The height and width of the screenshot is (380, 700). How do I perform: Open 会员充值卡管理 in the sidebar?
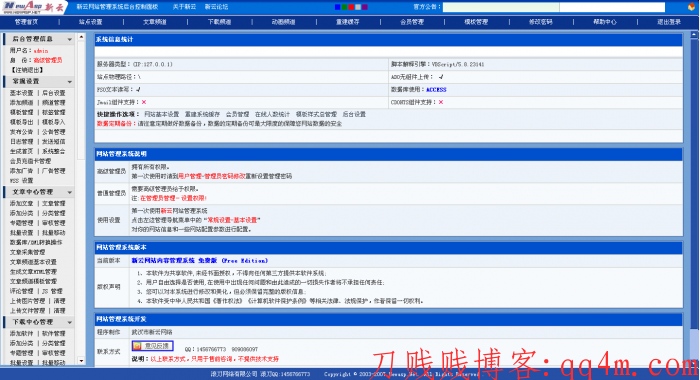30,161
